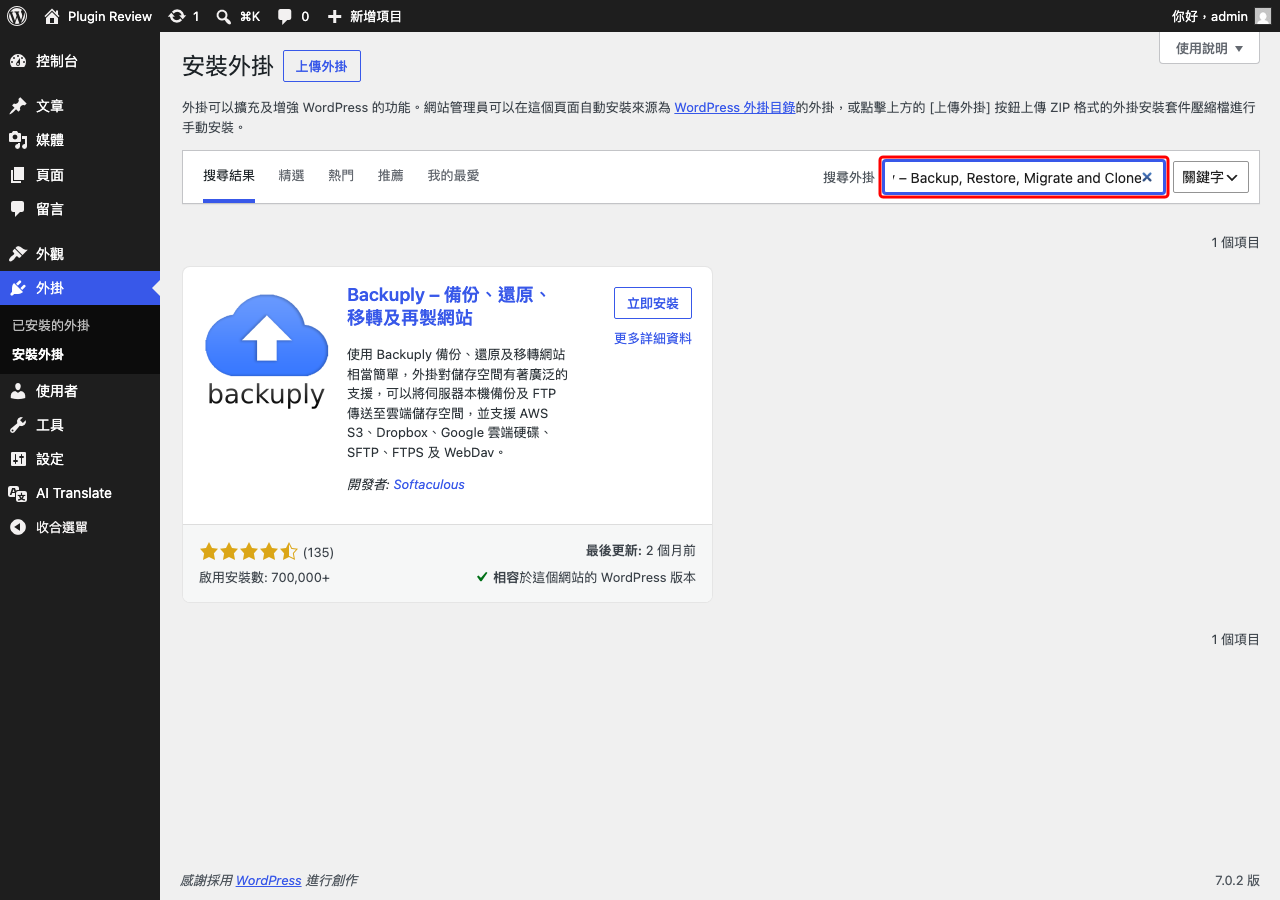Viewport: 1280px width, 900px height.
Task: Open the command palette search icon ⌘K
Action: point(222,16)
